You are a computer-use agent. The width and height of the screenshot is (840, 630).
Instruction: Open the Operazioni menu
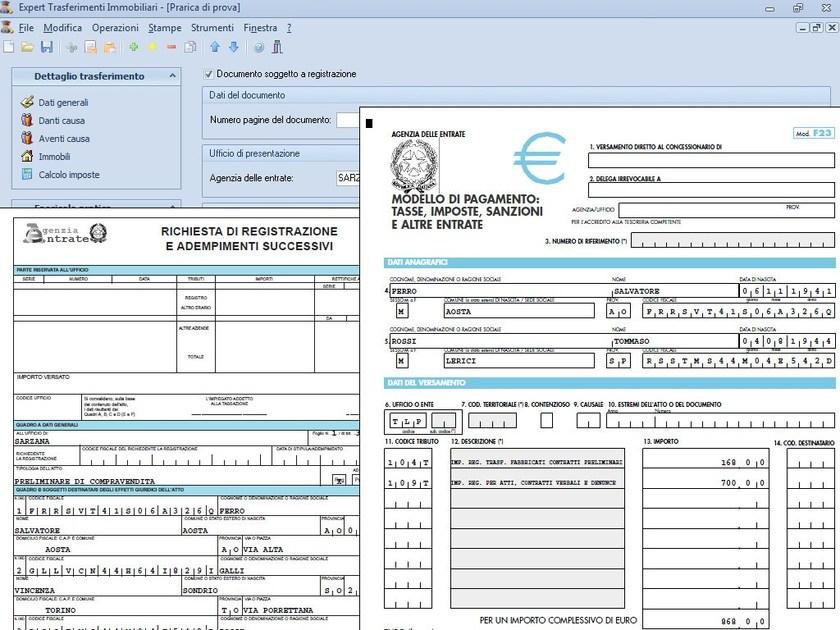114,27
